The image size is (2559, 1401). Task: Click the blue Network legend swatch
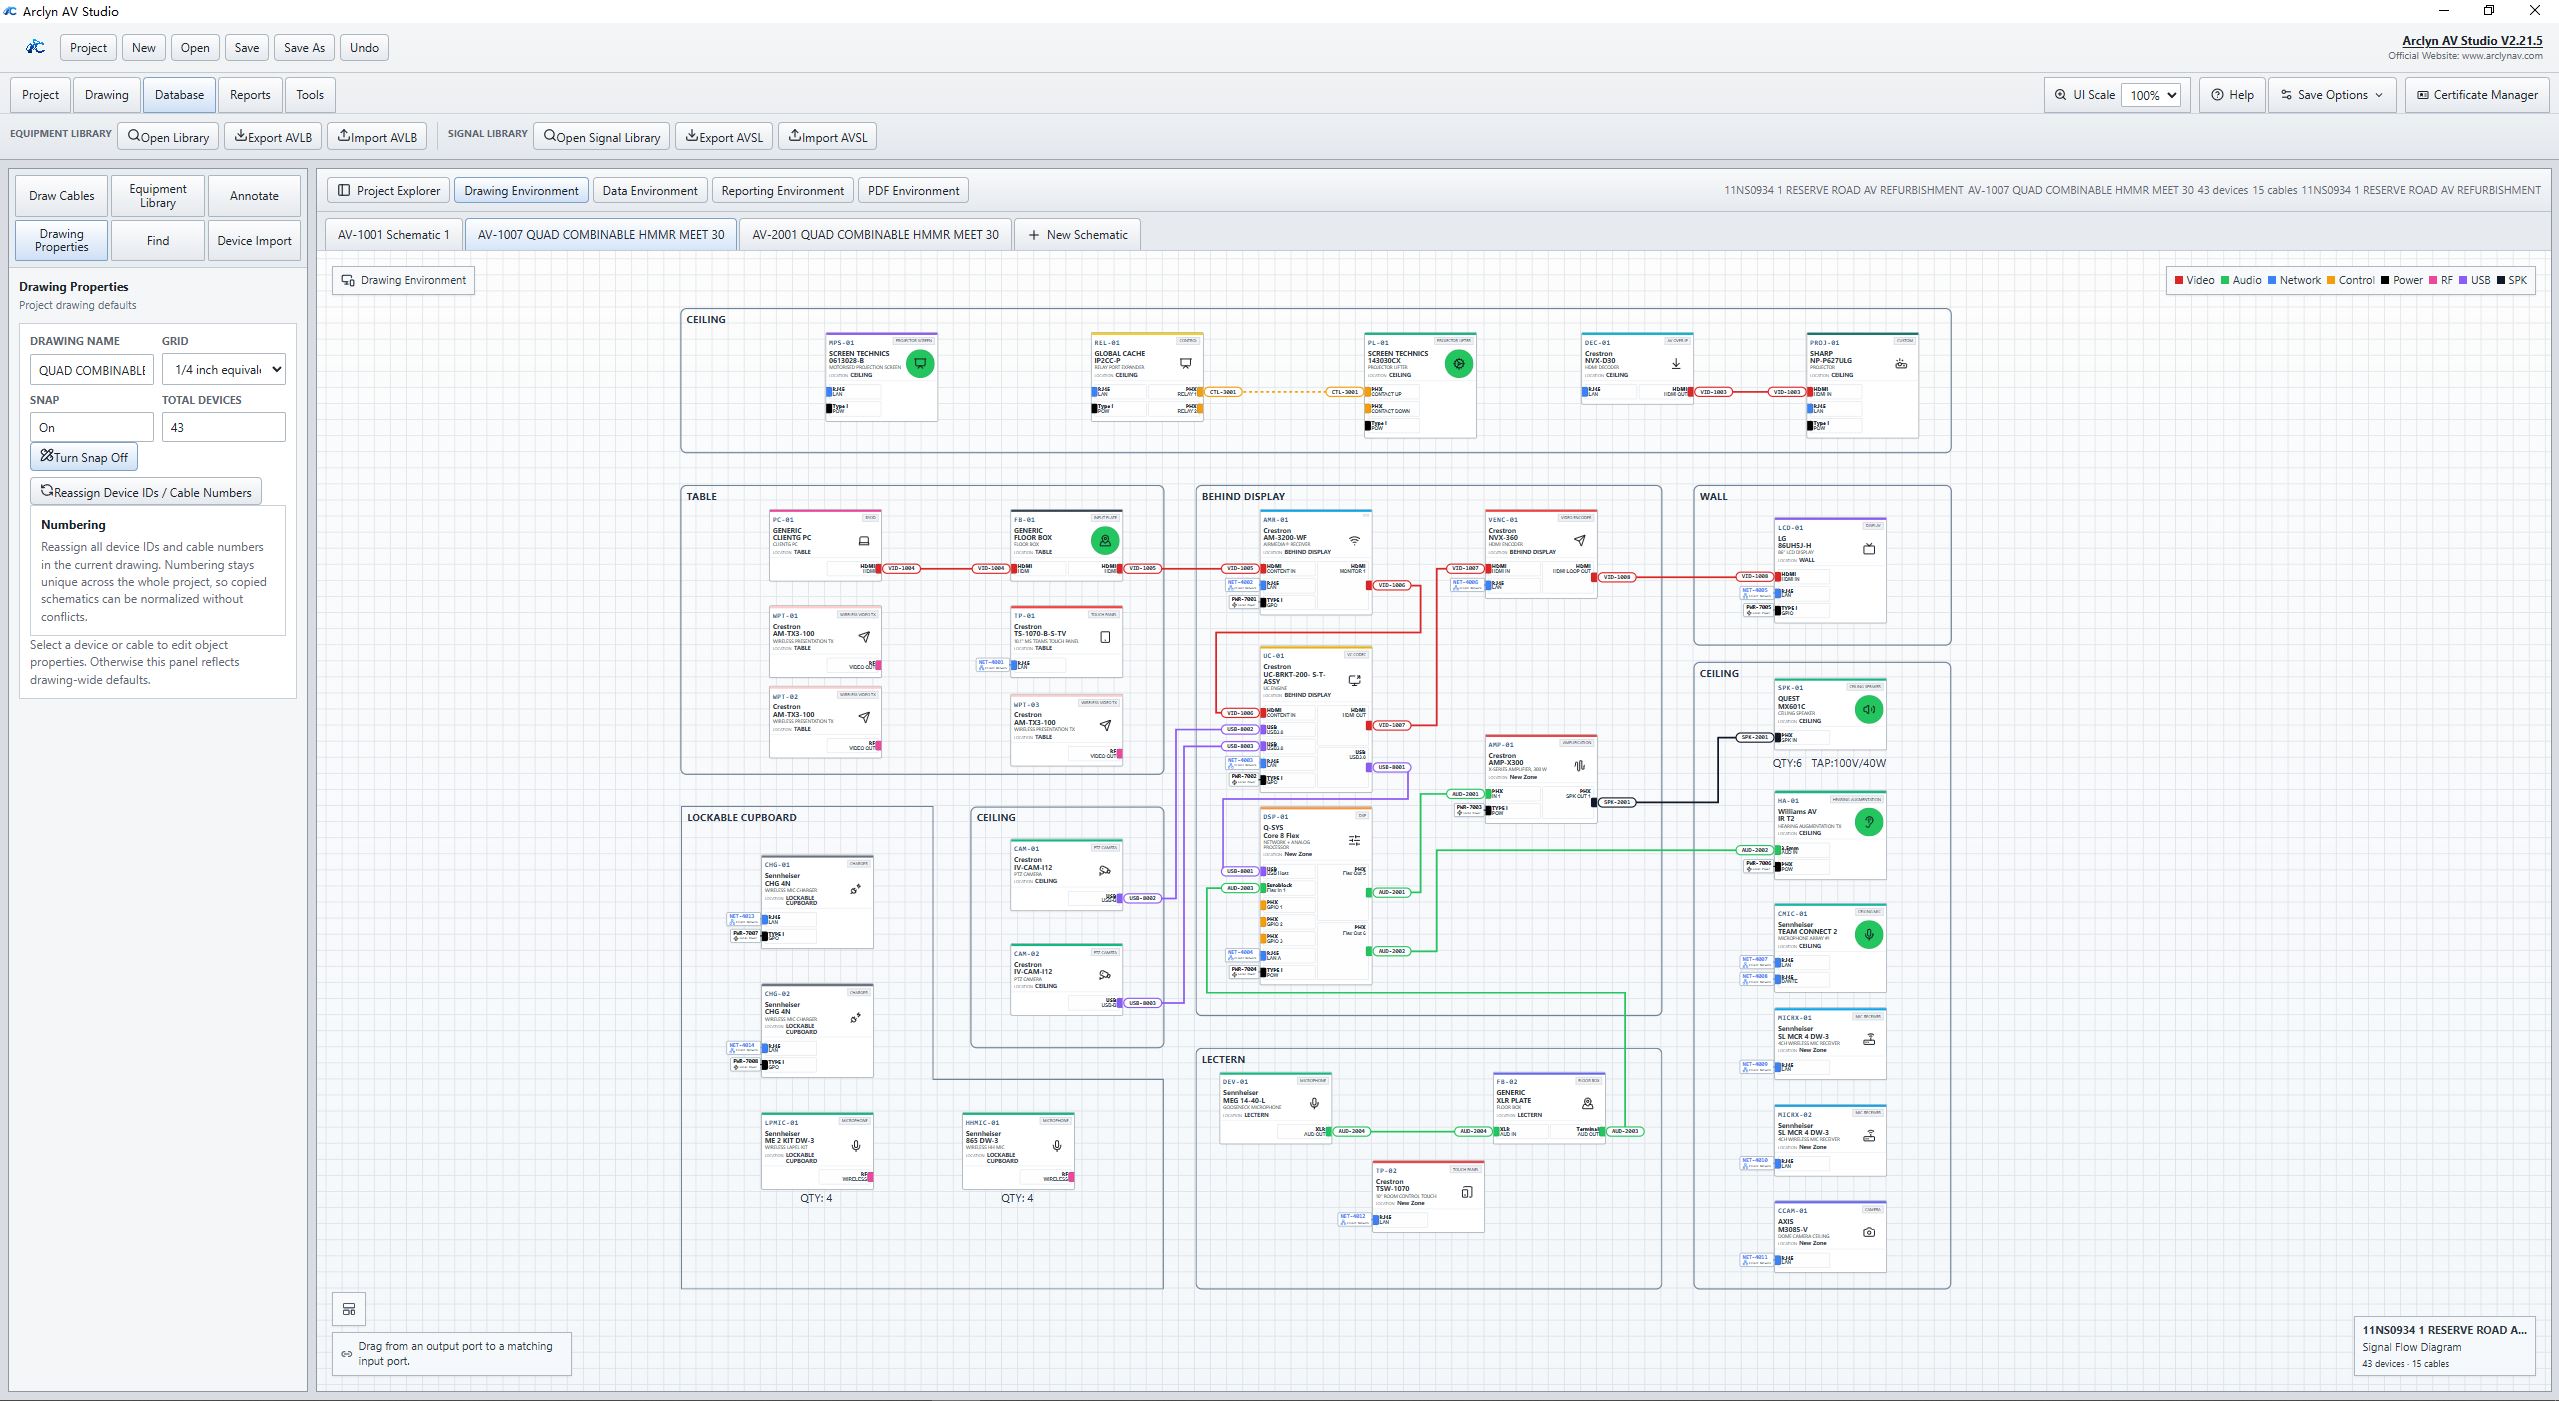tap(2272, 280)
